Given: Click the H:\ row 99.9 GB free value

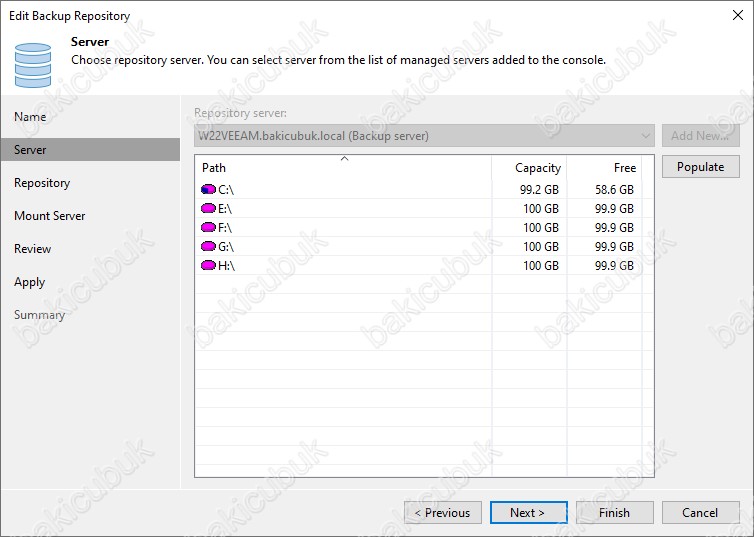Looking at the screenshot, I should click(614, 265).
